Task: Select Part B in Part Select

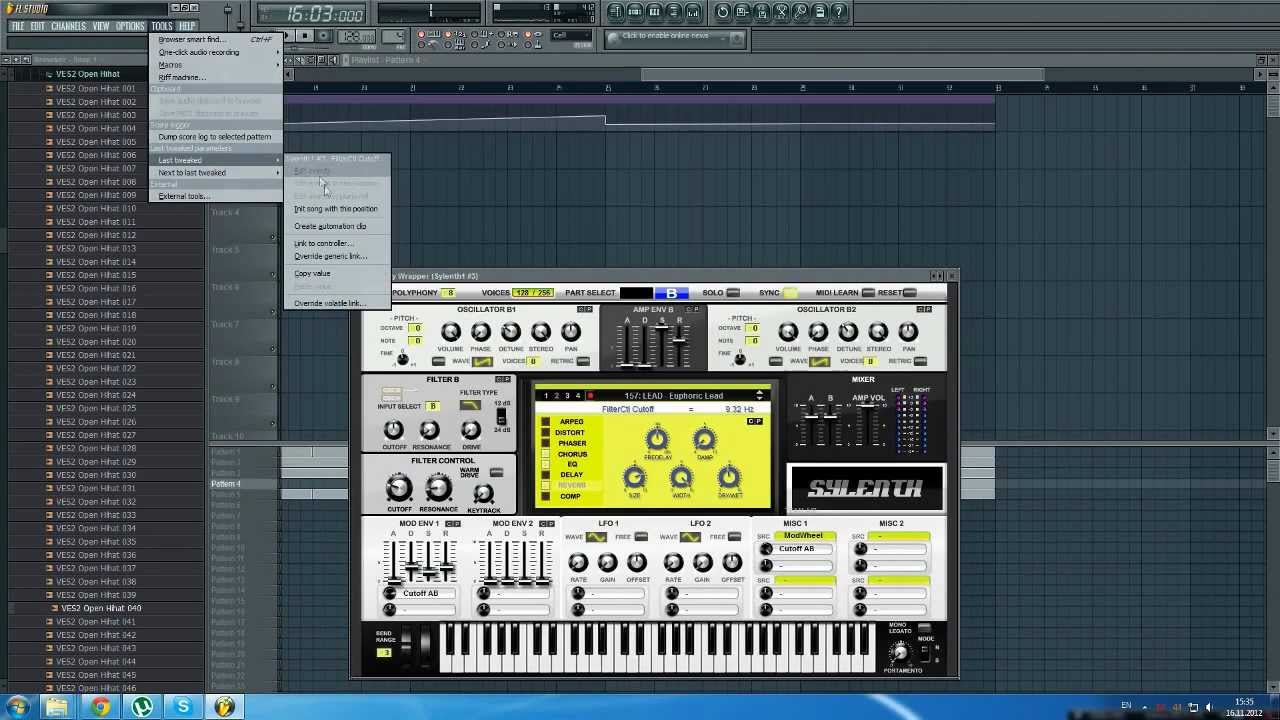Action: [671, 293]
